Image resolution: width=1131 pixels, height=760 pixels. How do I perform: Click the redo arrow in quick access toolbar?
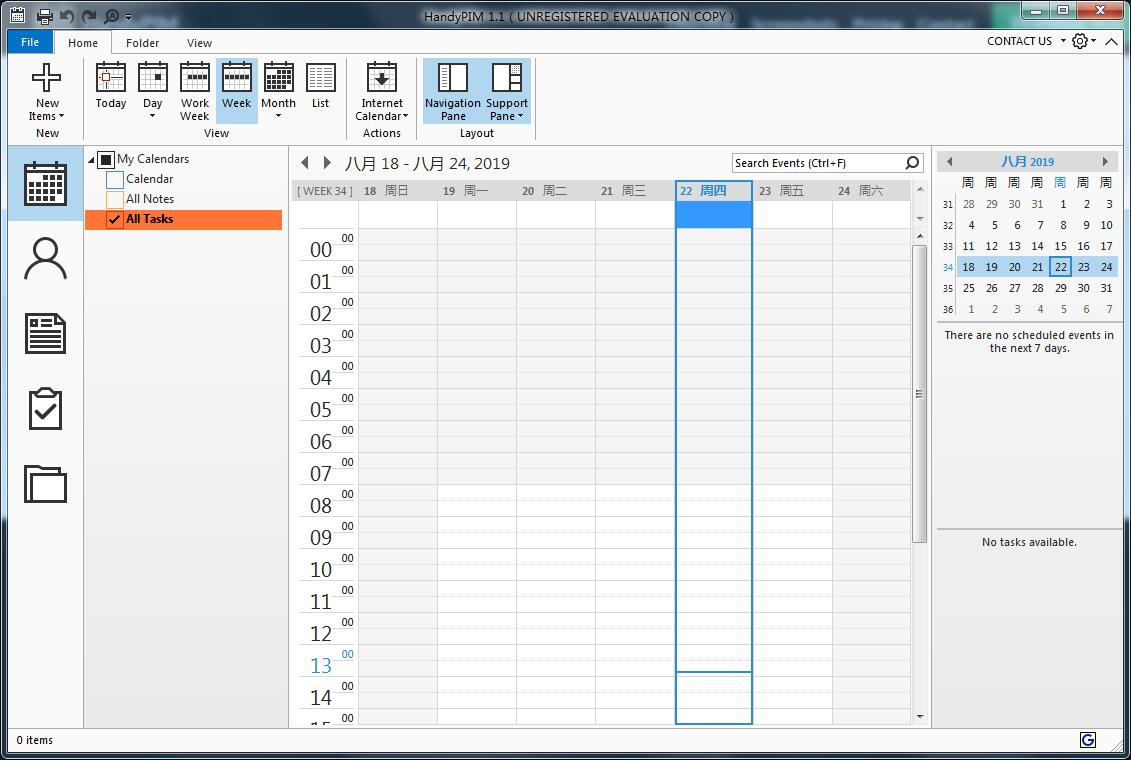click(x=89, y=15)
